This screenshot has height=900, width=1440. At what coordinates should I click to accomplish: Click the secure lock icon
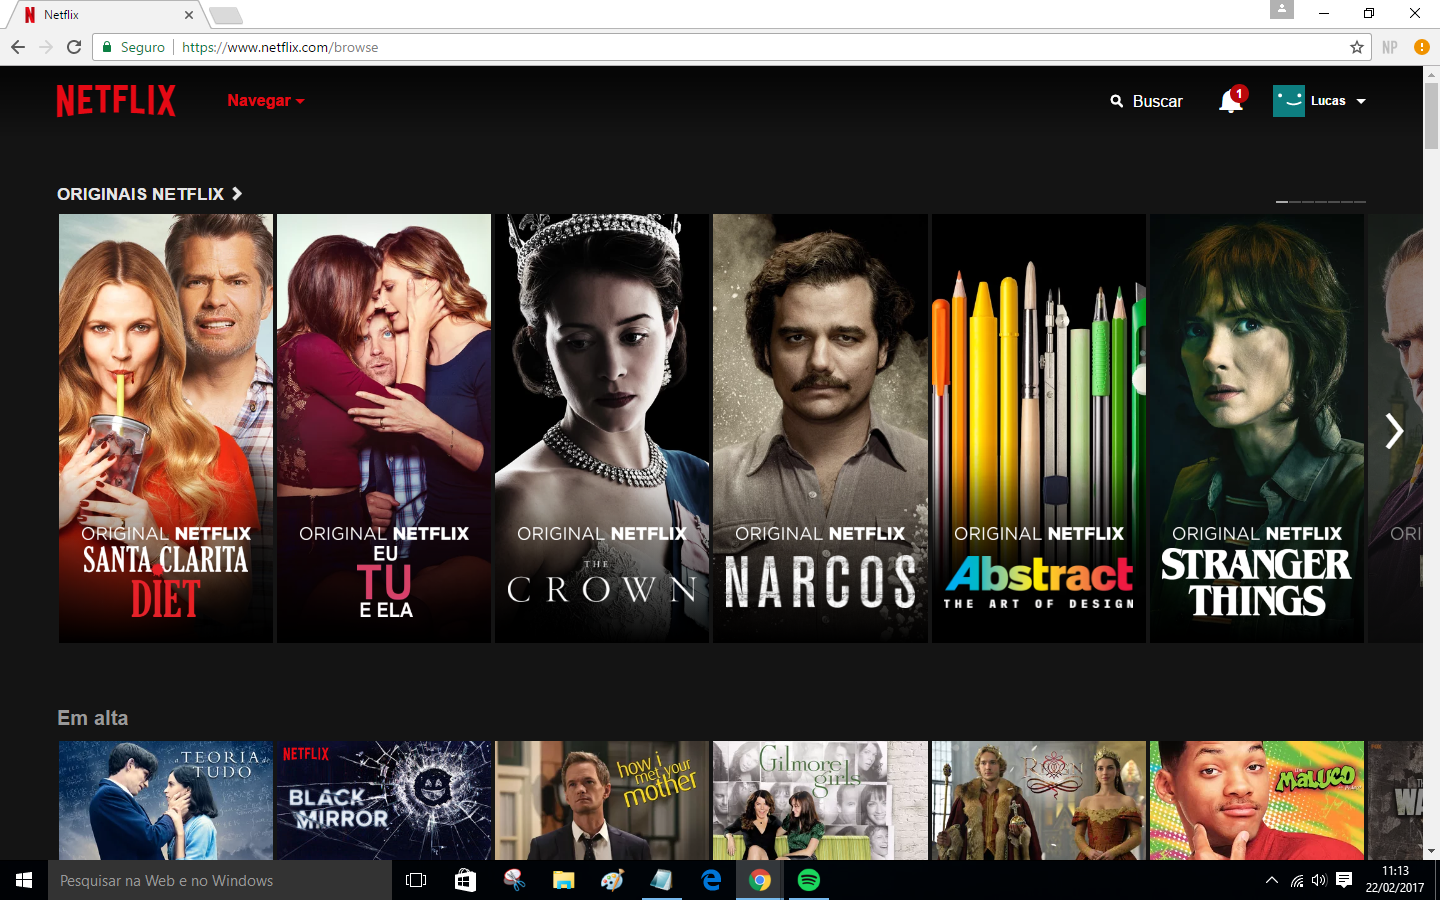coord(107,47)
